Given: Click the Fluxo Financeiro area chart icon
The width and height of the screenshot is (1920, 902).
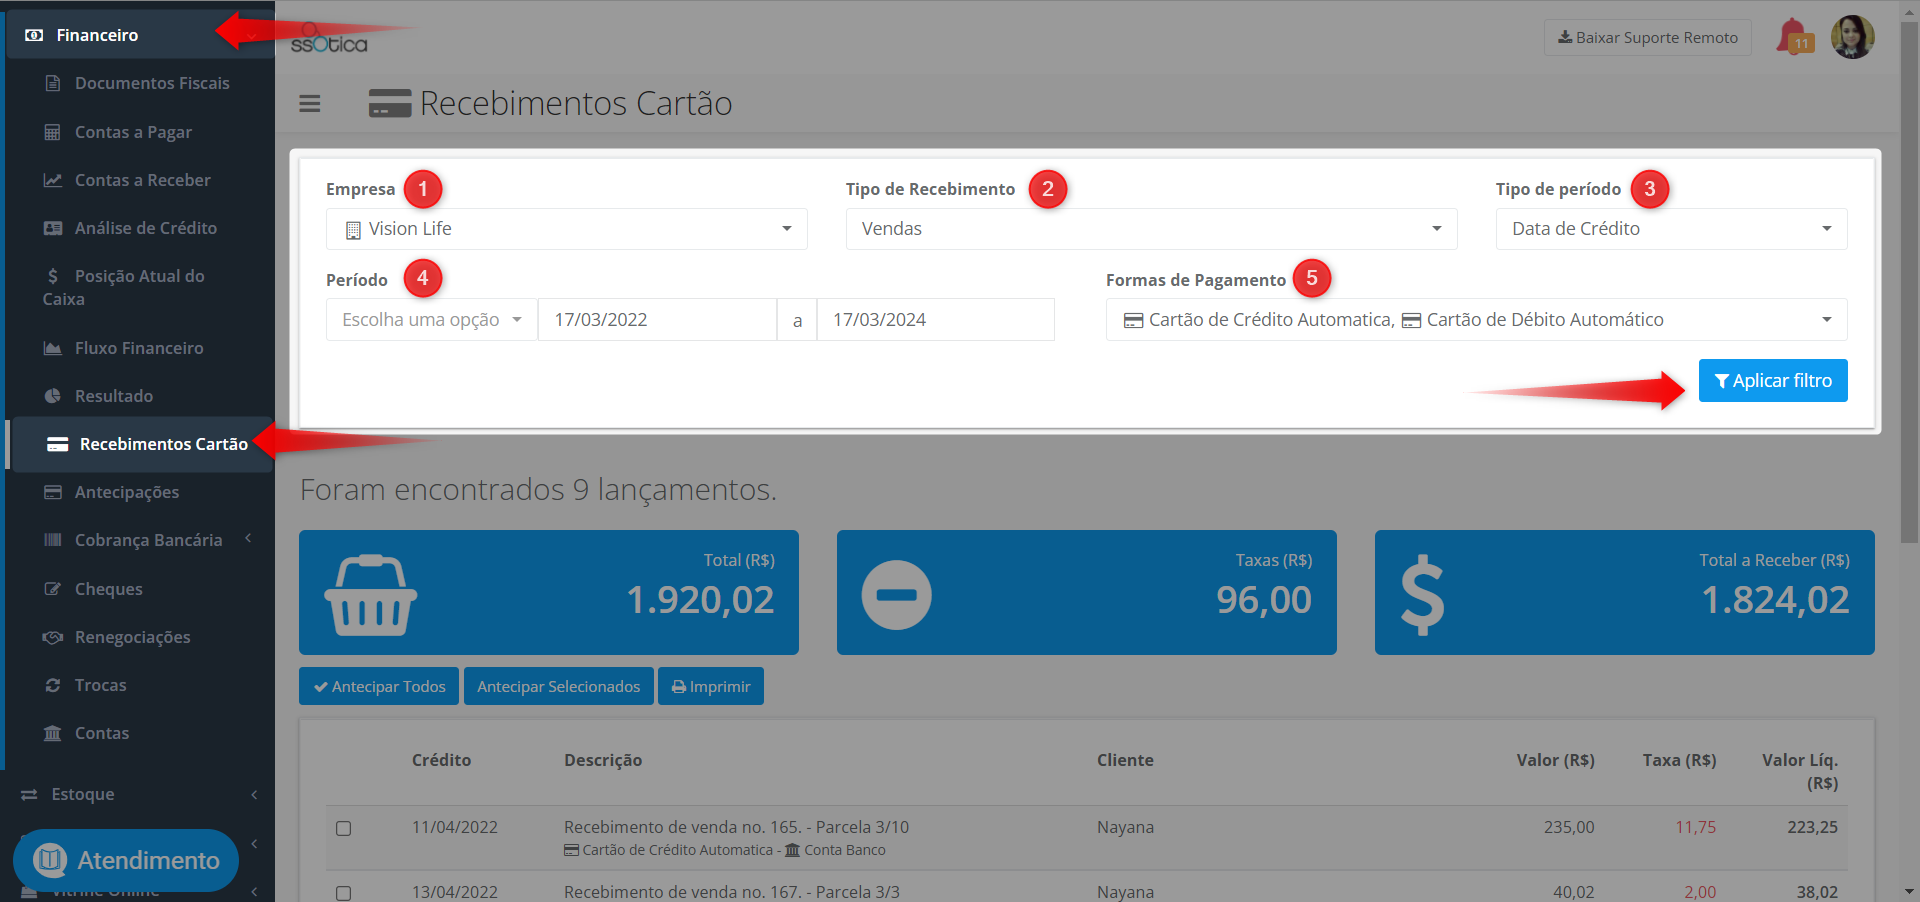Looking at the screenshot, I should click(x=53, y=348).
